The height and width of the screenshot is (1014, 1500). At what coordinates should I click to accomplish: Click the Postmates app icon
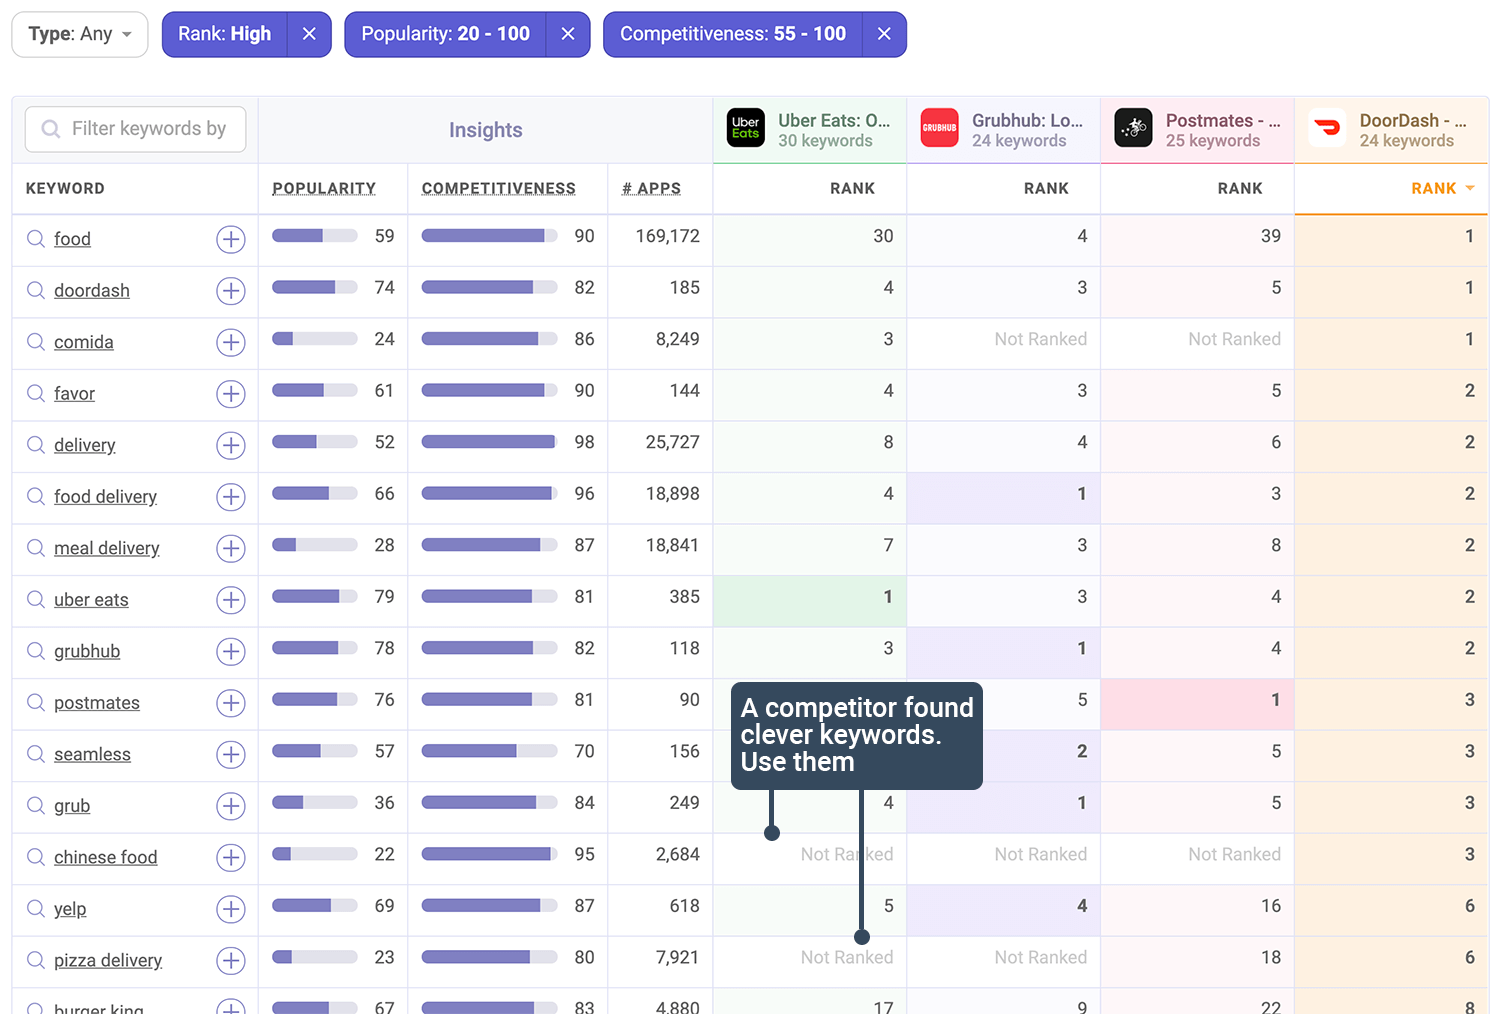(1133, 128)
